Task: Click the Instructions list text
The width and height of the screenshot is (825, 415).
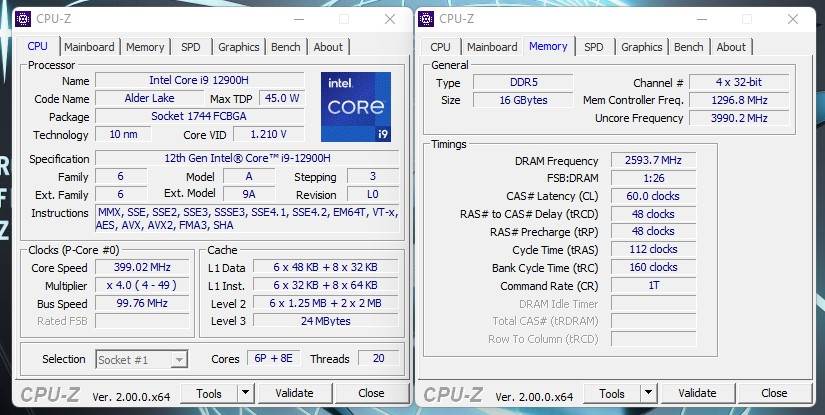Action: (x=247, y=219)
